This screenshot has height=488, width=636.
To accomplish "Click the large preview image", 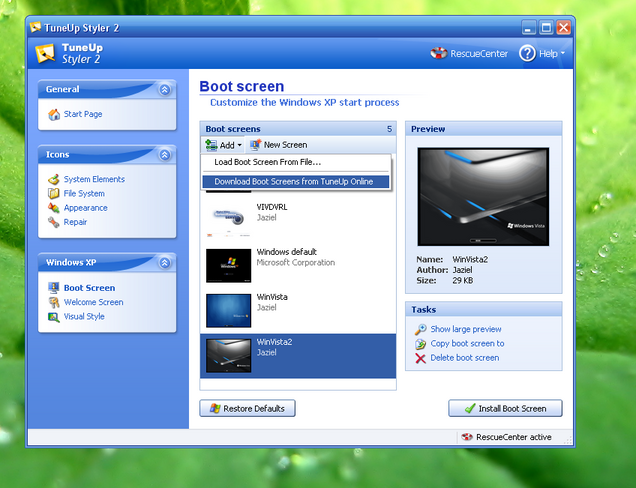I will coord(483,197).
